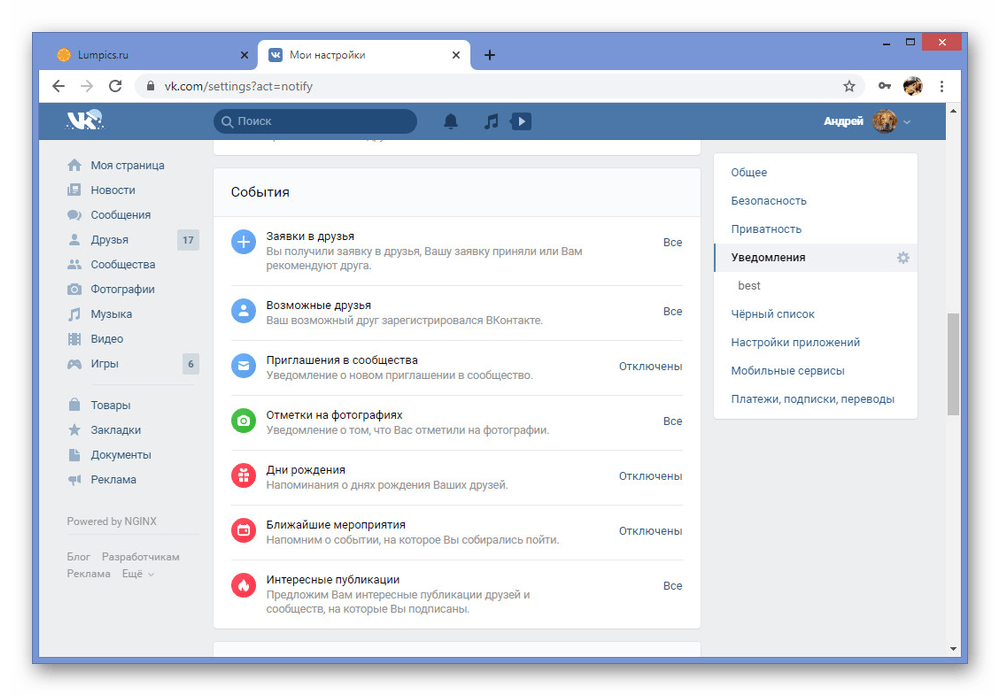This screenshot has height=696, width=1000.
Task: Click the VK logo in header
Action: tap(85, 120)
